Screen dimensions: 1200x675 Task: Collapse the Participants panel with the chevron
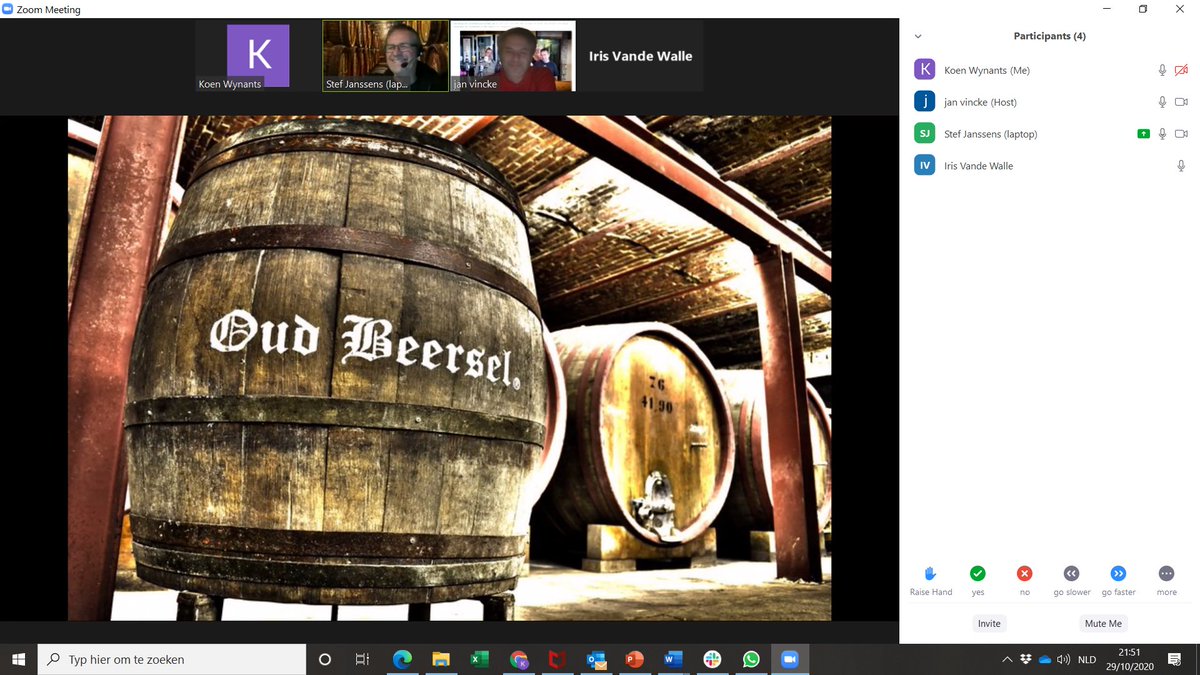coord(918,36)
